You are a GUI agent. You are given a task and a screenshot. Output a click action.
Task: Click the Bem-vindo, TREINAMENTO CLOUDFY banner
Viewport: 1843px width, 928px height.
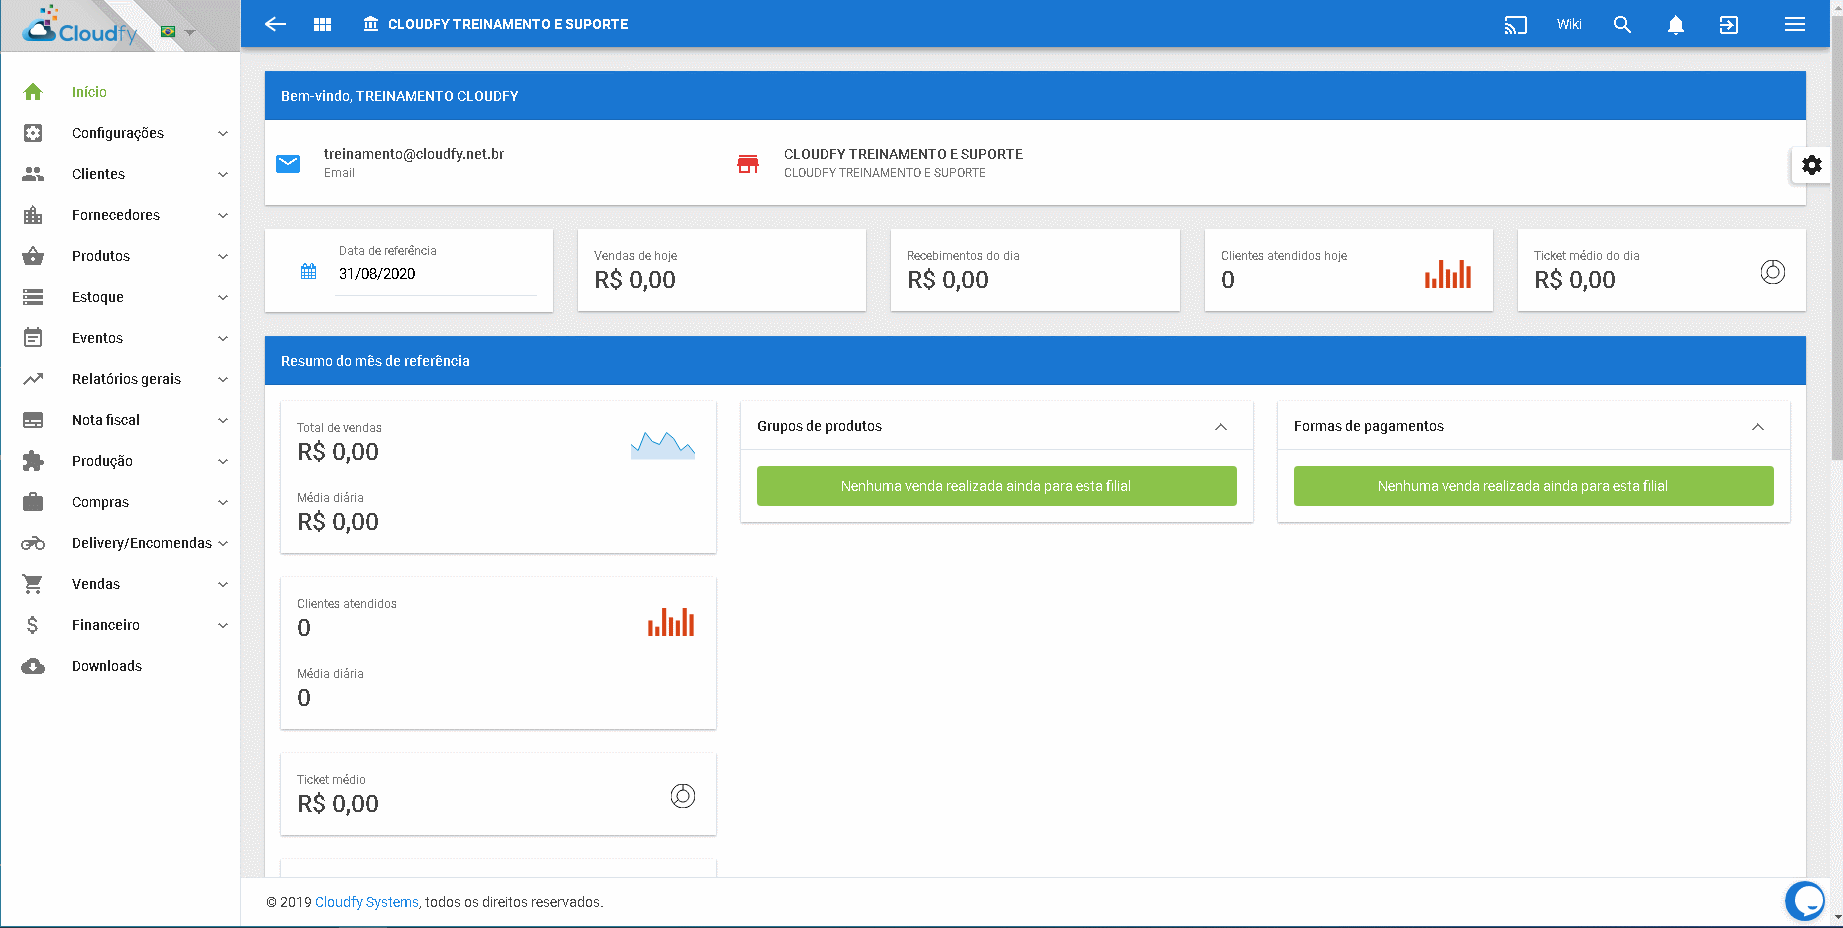pos(1035,96)
